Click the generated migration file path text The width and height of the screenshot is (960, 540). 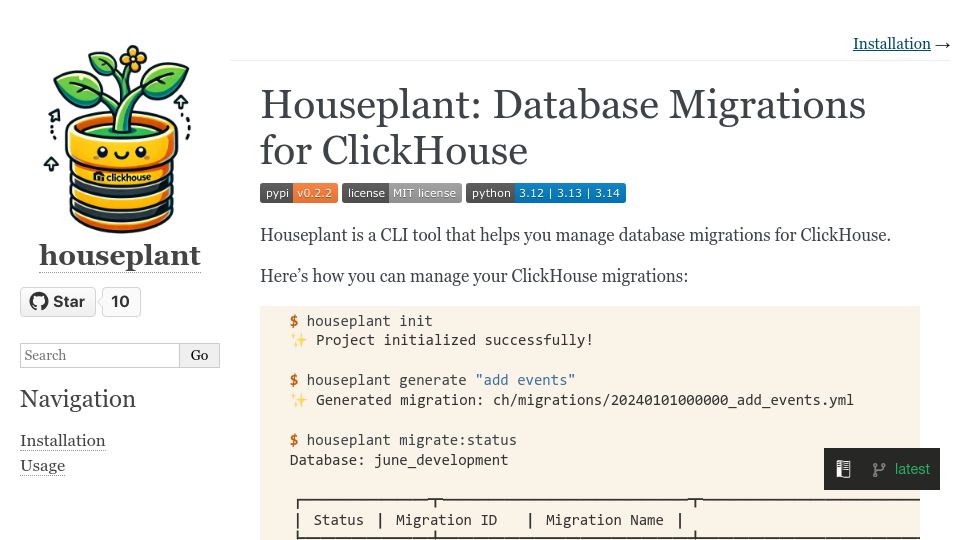click(673, 400)
